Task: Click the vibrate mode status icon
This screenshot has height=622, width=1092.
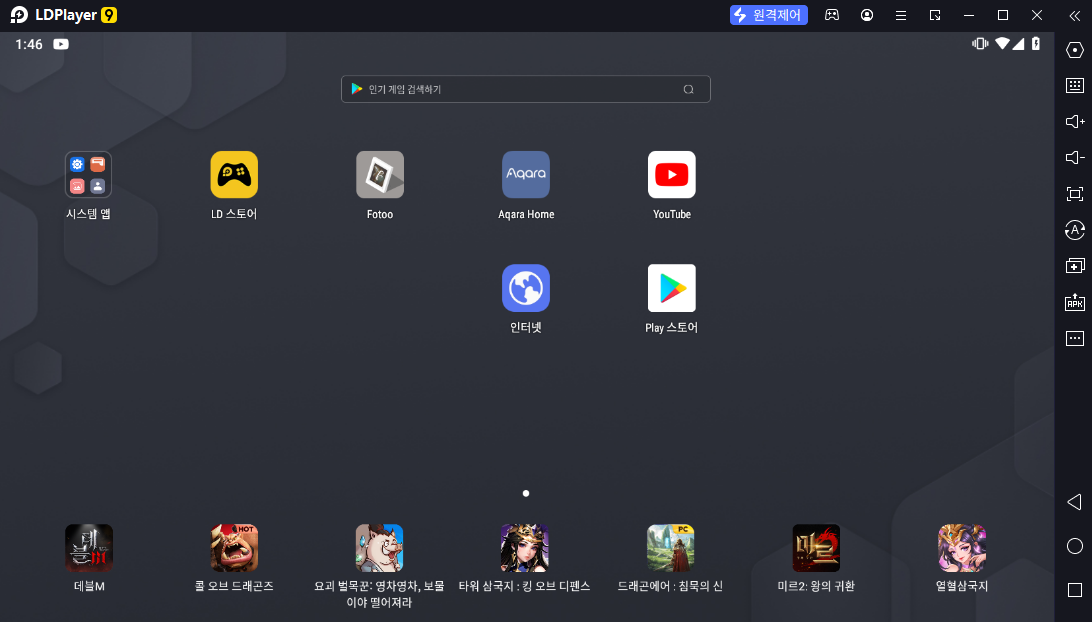Action: [x=980, y=44]
